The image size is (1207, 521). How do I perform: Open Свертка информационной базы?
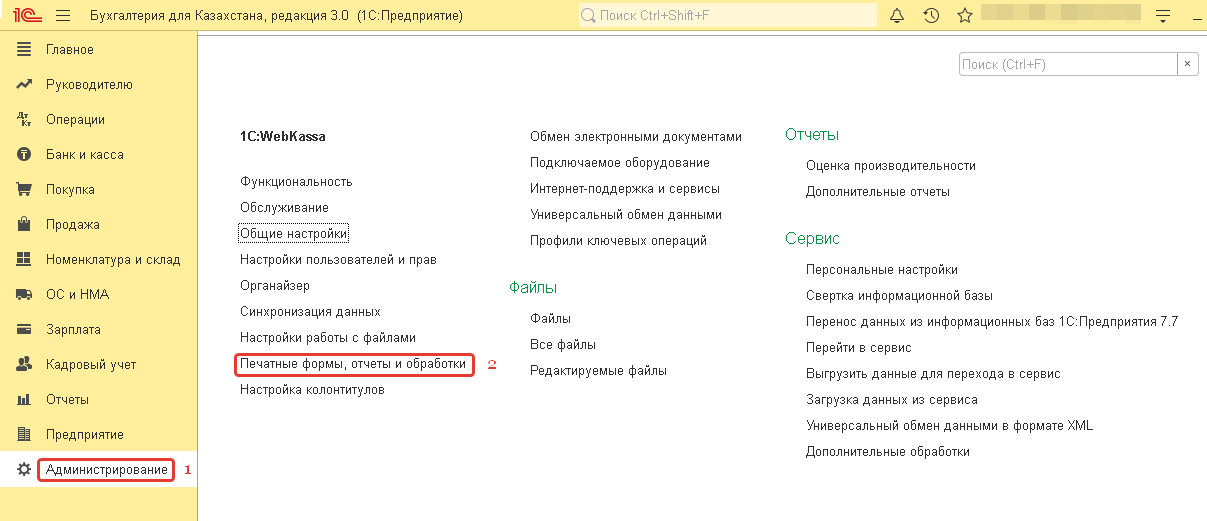coord(899,295)
